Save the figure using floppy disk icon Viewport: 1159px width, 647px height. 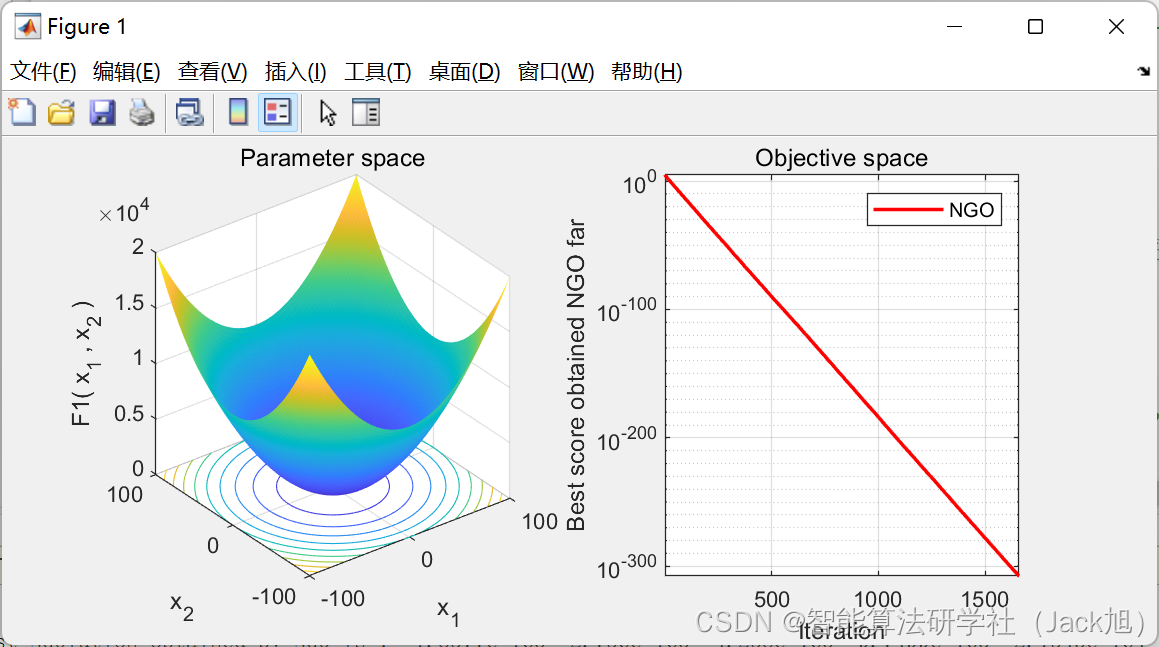(x=102, y=112)
